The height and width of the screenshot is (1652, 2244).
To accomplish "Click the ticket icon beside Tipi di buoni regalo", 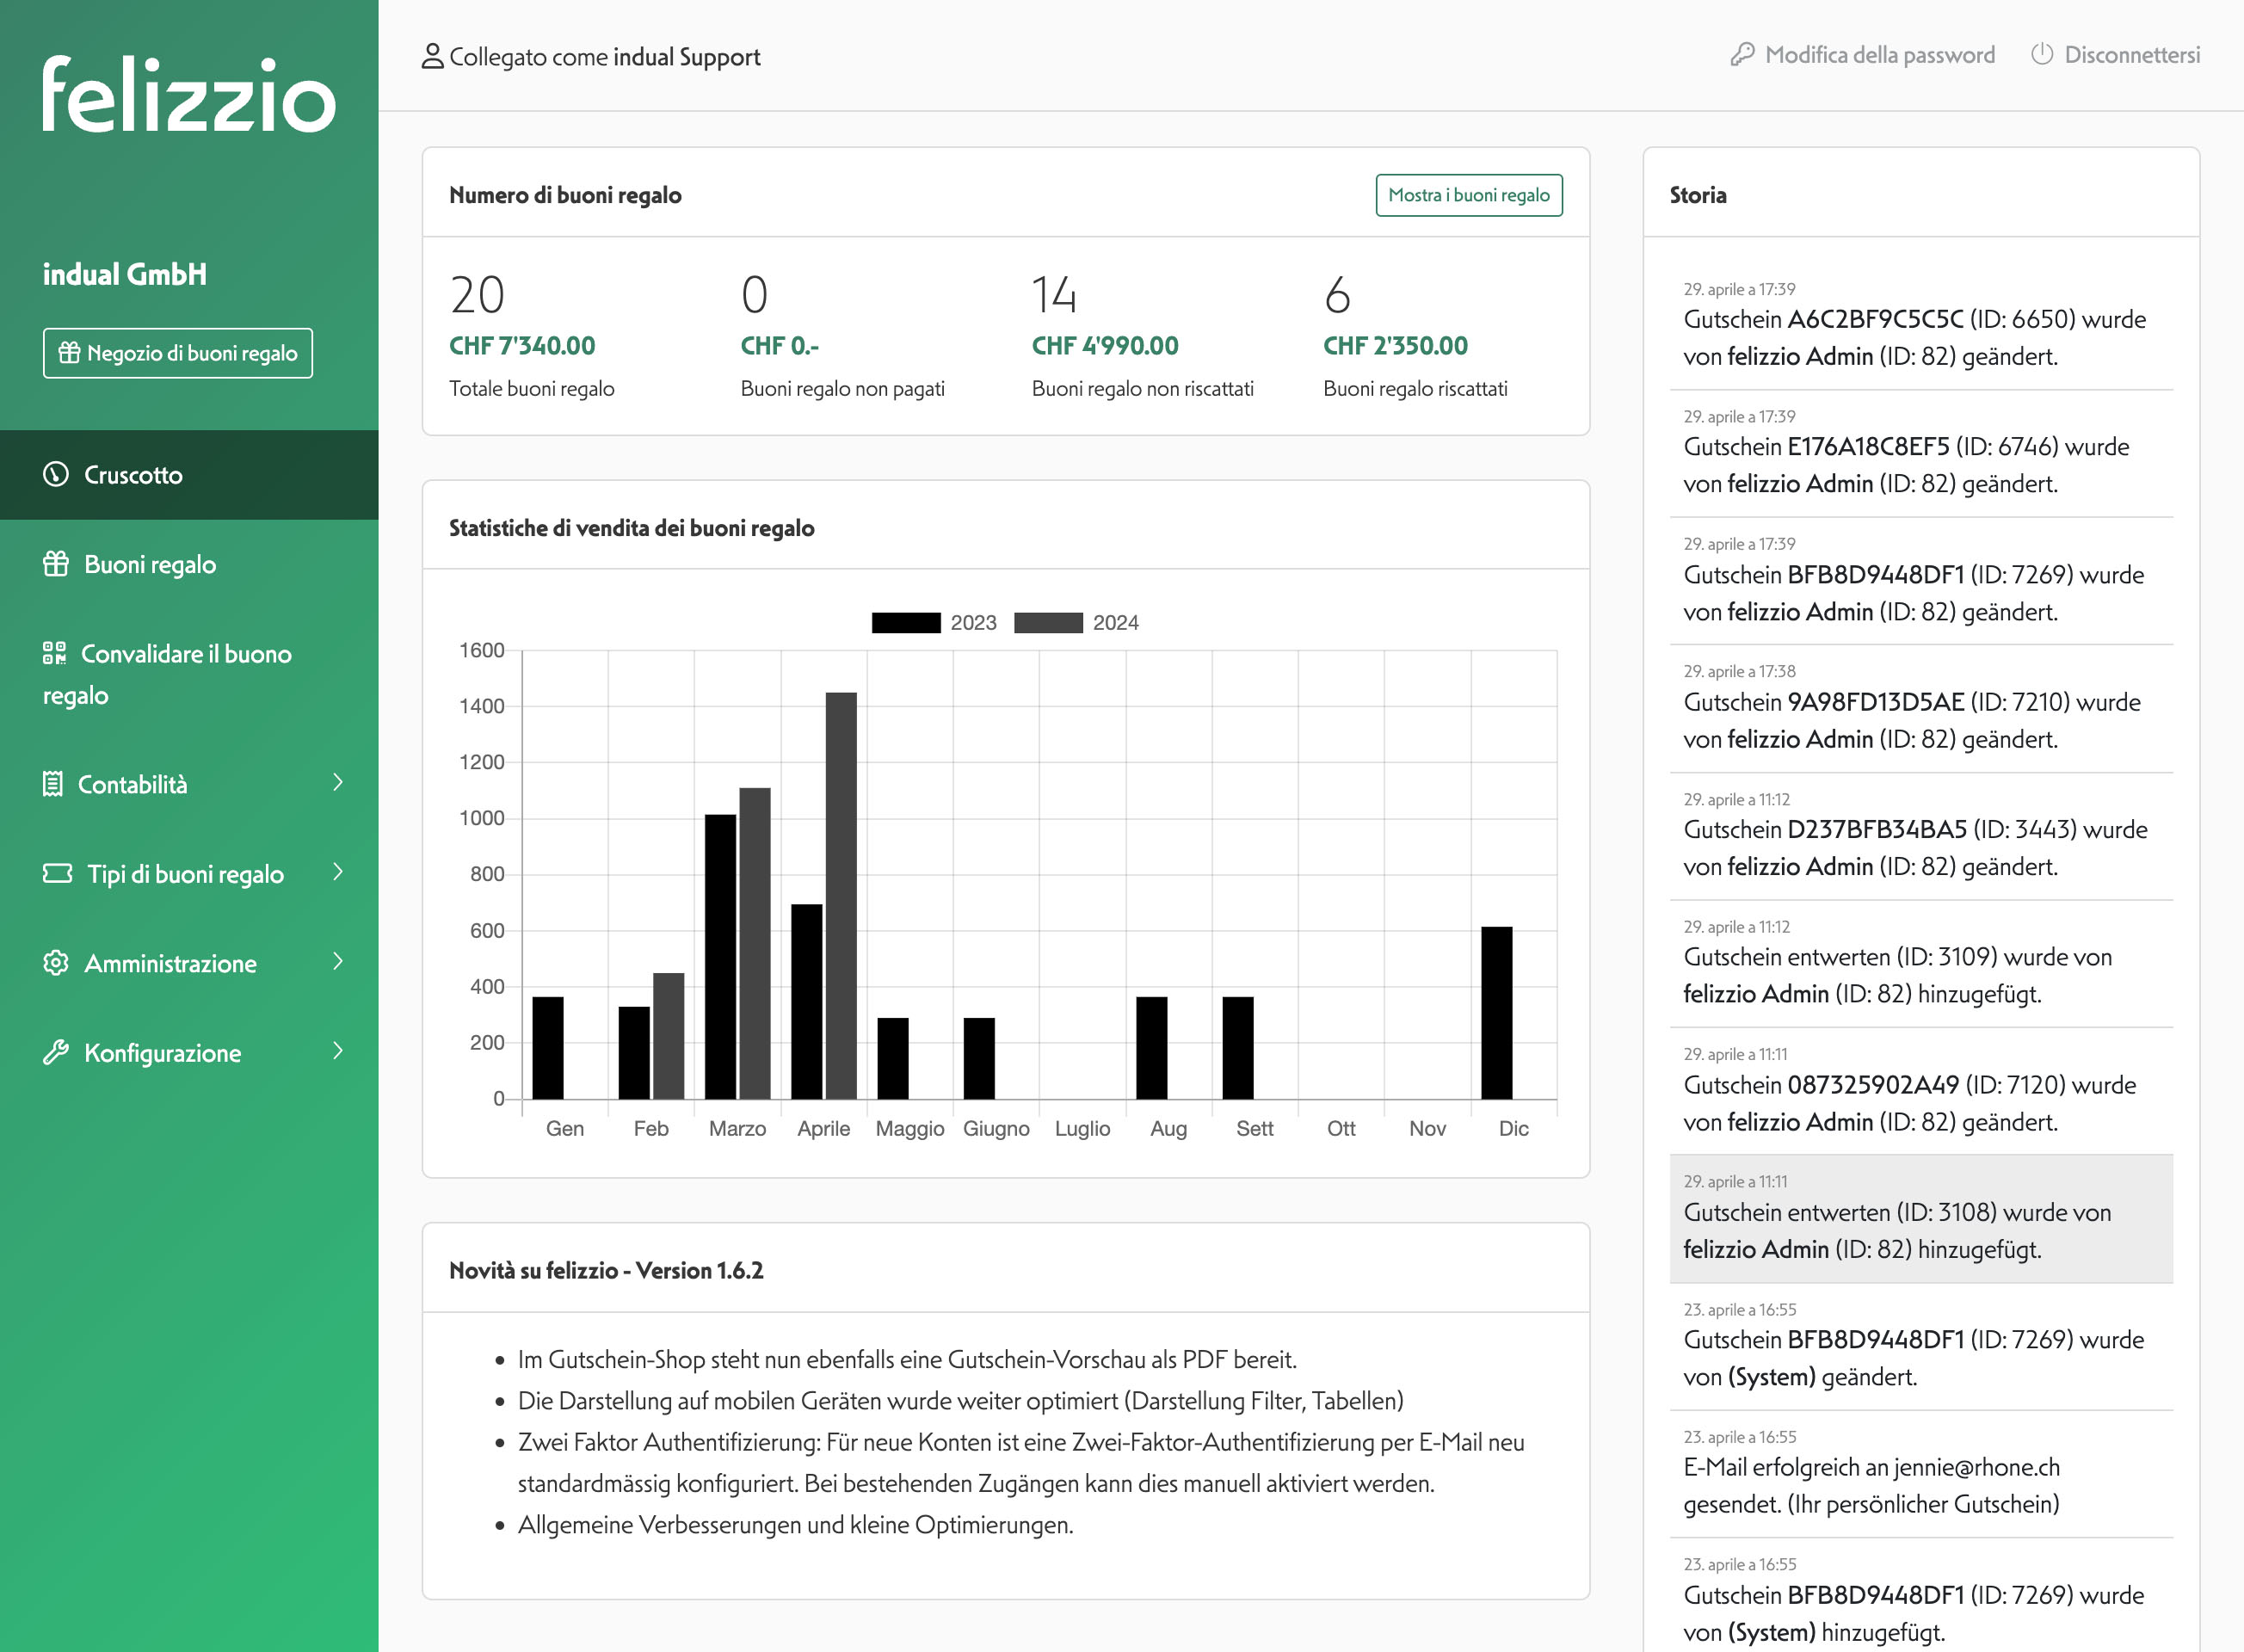I will (x=57, y=873).
